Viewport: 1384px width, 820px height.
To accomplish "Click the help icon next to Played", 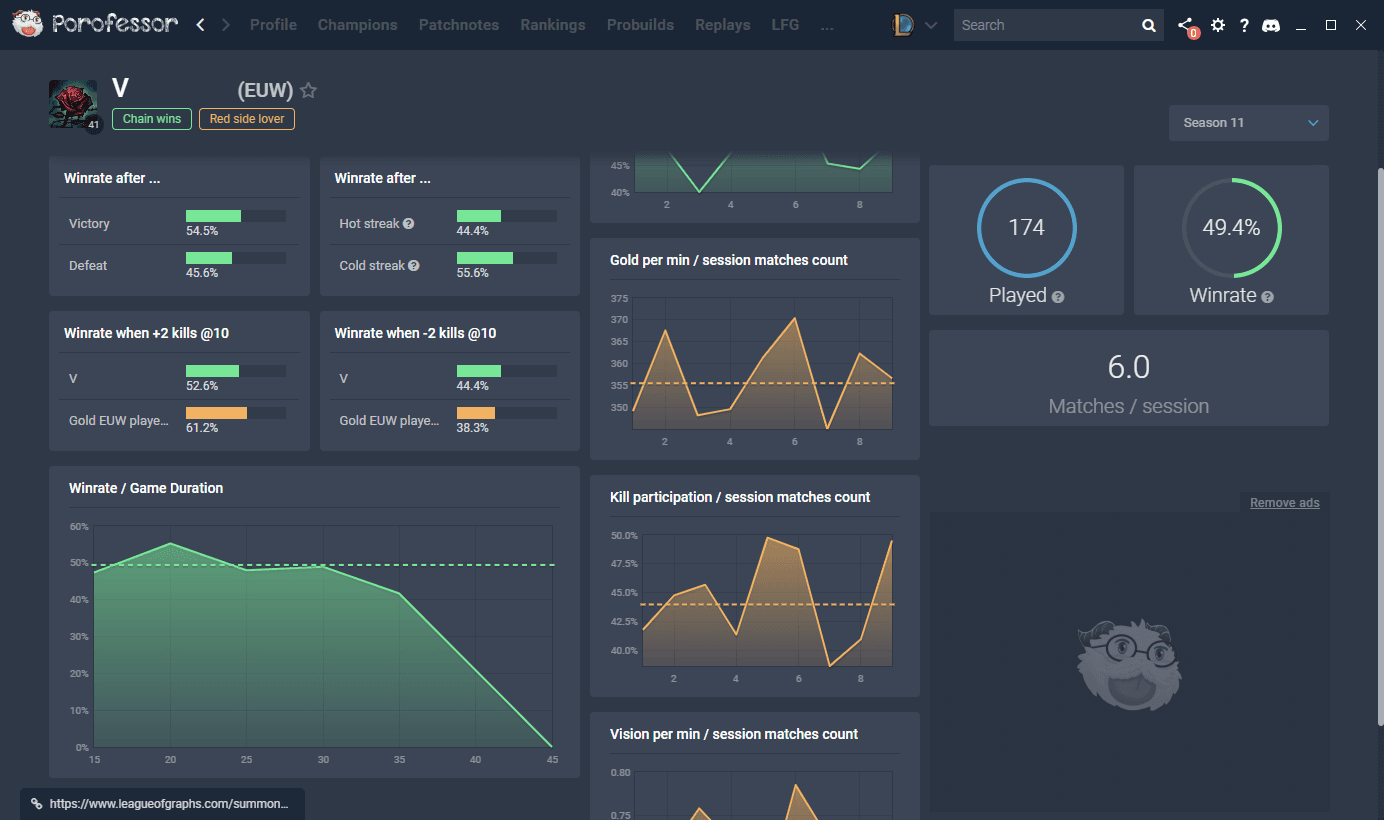I will pos(1058,297).
